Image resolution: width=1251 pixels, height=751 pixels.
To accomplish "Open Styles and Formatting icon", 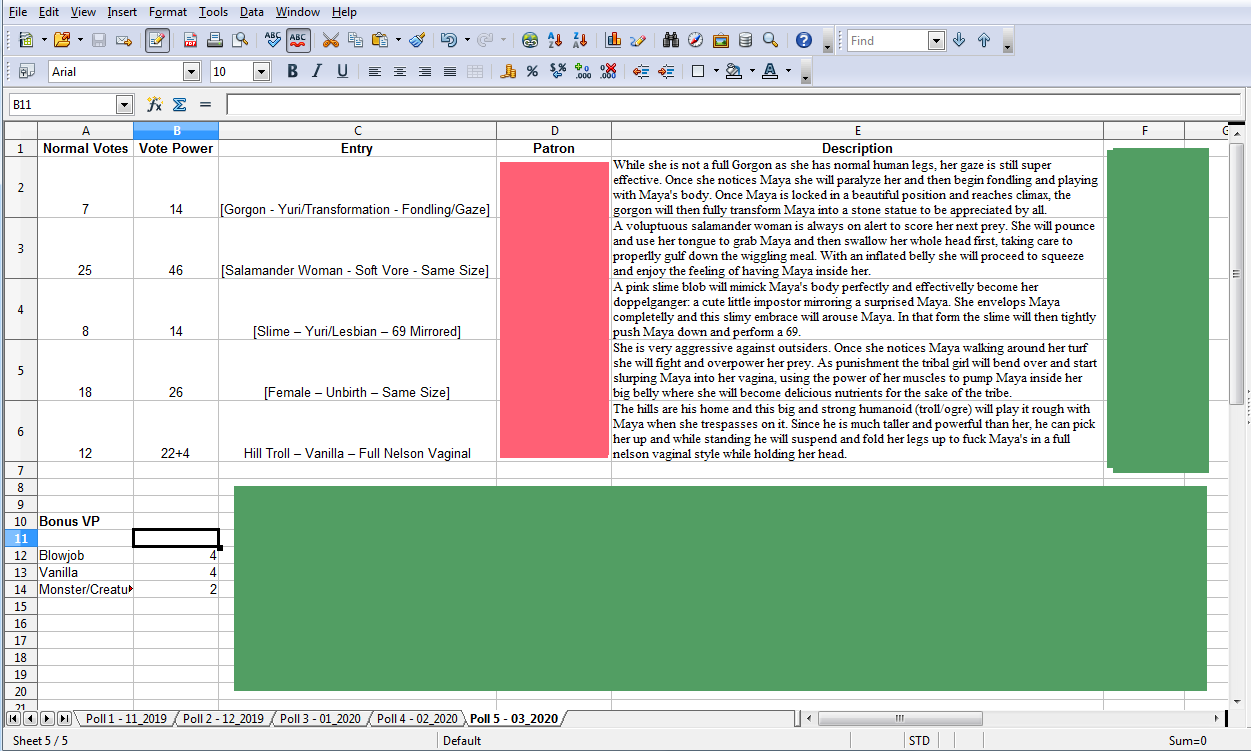I will click(x=27, y=71).
